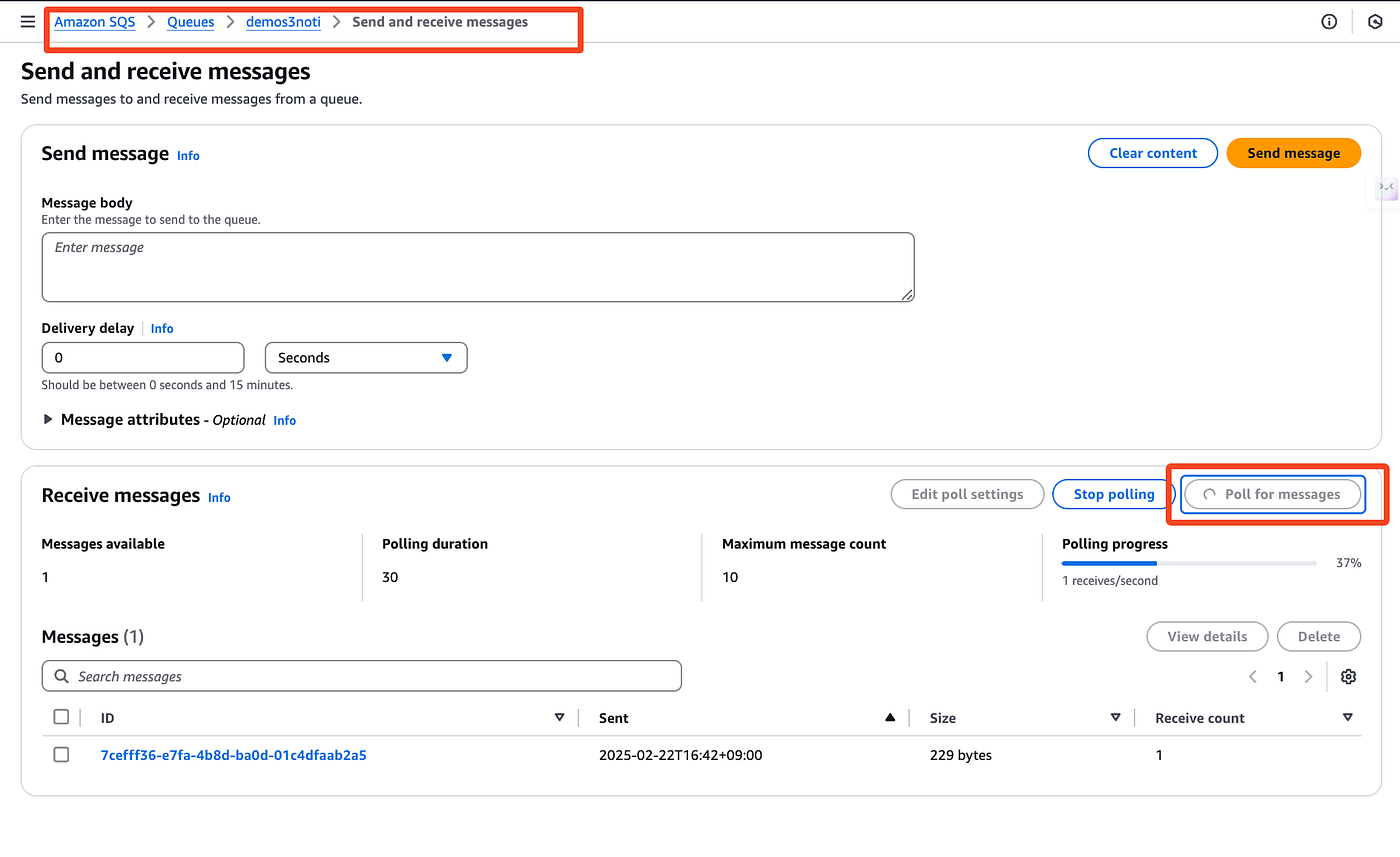Open the hamburger navigation menu
Viewport: 1400px width, 857px height.
tap(28, 22)
